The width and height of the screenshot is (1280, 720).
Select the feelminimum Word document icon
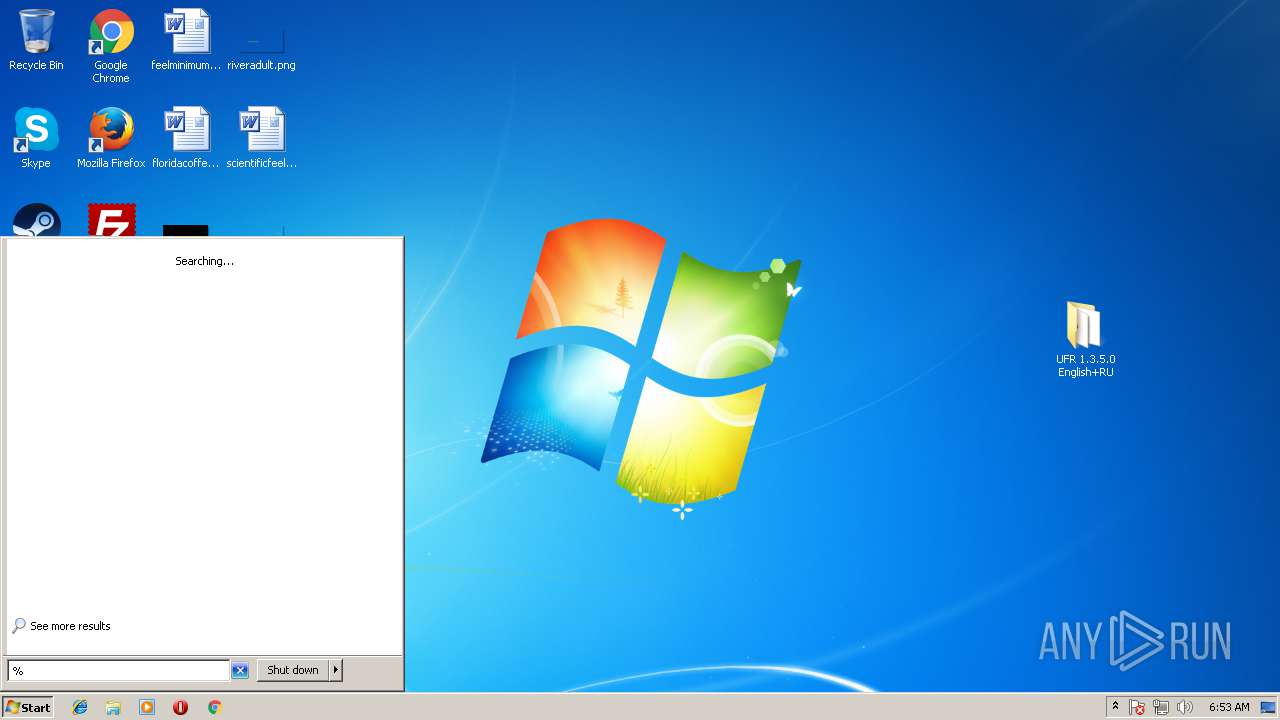tap(186, 40)
